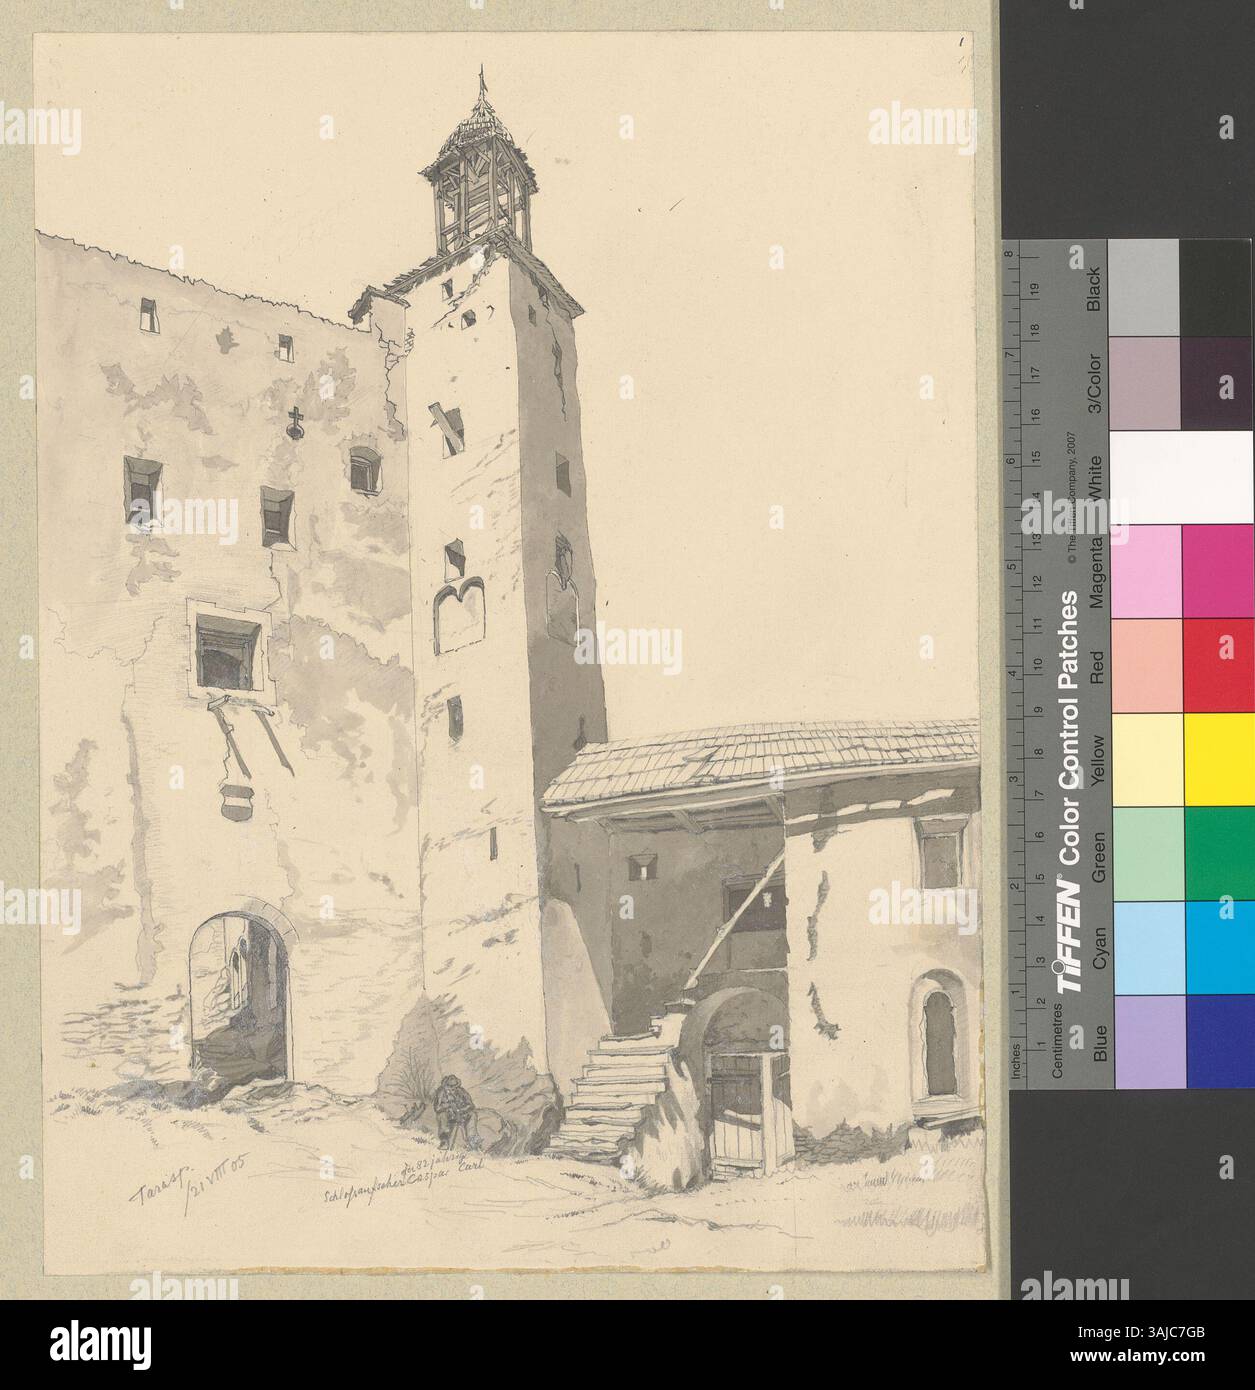Select the light pink magenta patch
This screenshot has height=1390, width=1255.
(x=1144, y=570)
